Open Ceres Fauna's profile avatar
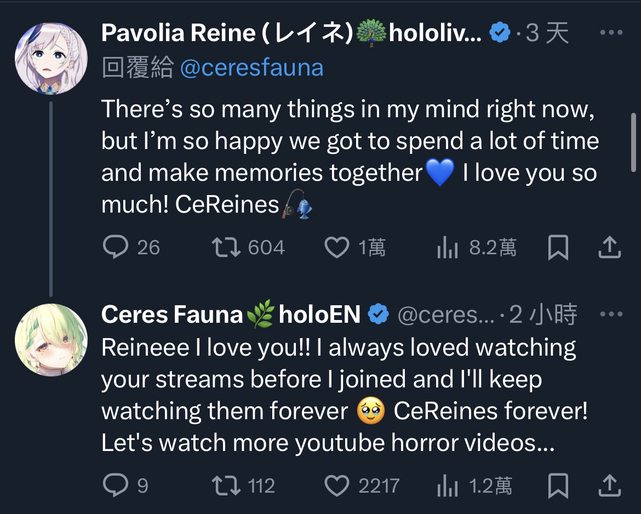The height and width of the screenshot is (514, 641). pyautogui.click(x=50, y=340)
